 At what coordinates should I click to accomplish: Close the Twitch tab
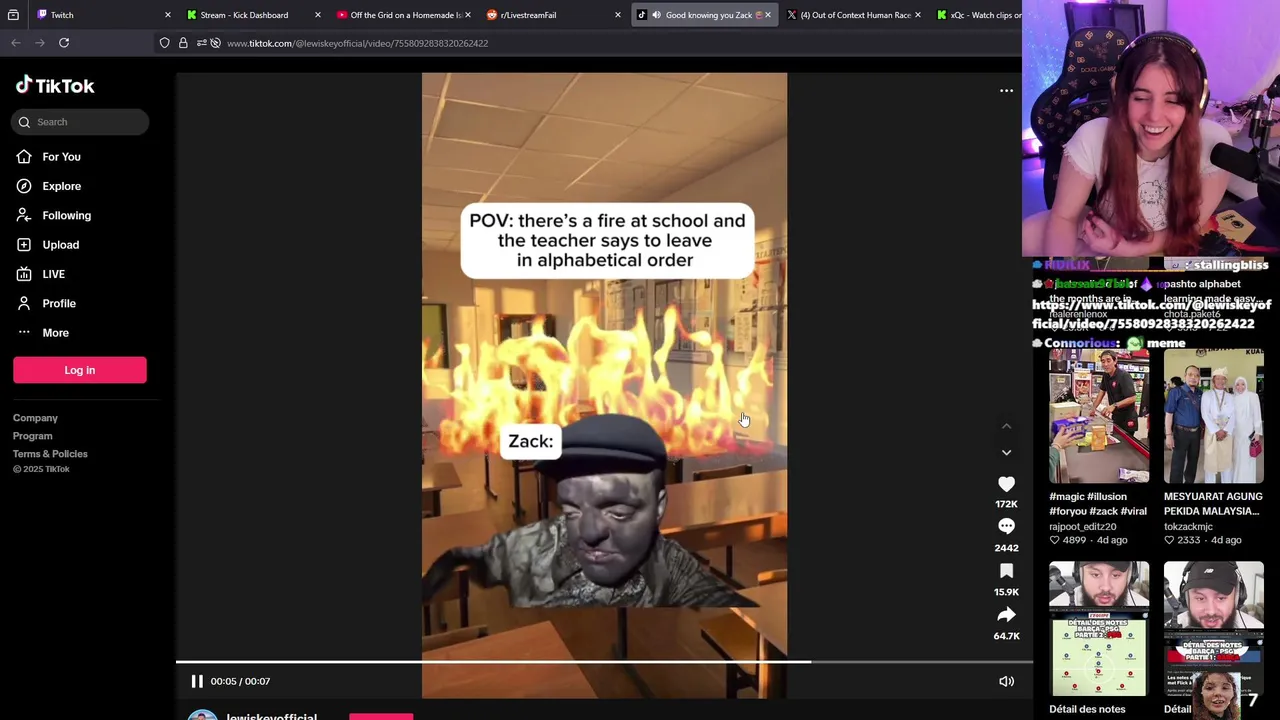[x=167, y=15]
